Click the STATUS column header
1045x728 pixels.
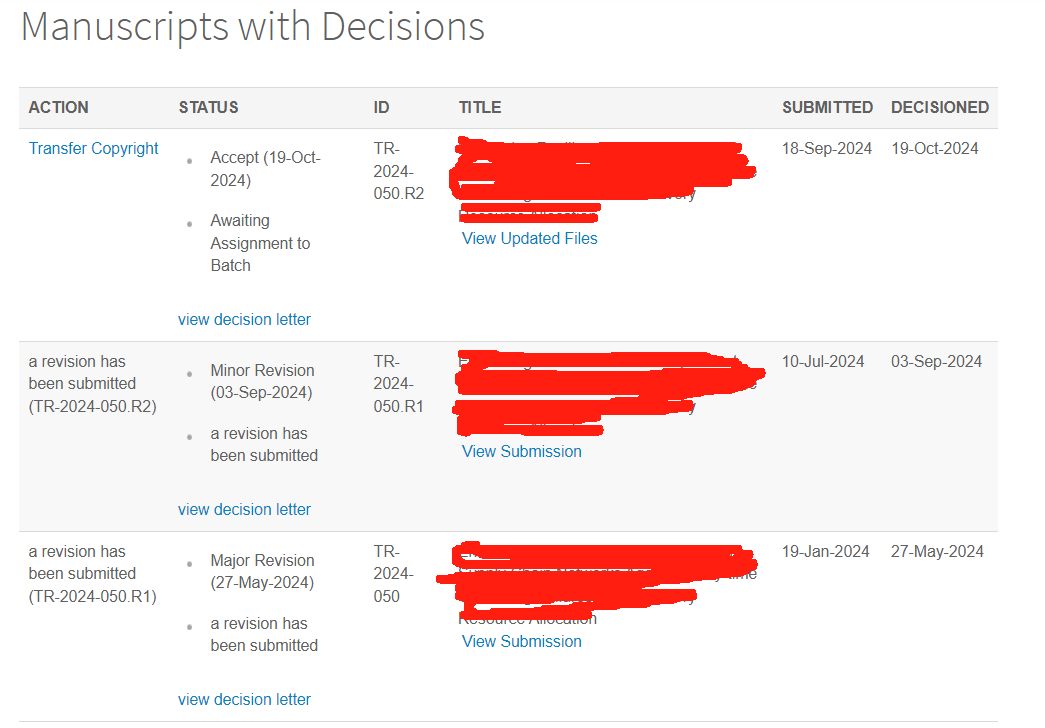pyautogui.click(x=208, y=108)
